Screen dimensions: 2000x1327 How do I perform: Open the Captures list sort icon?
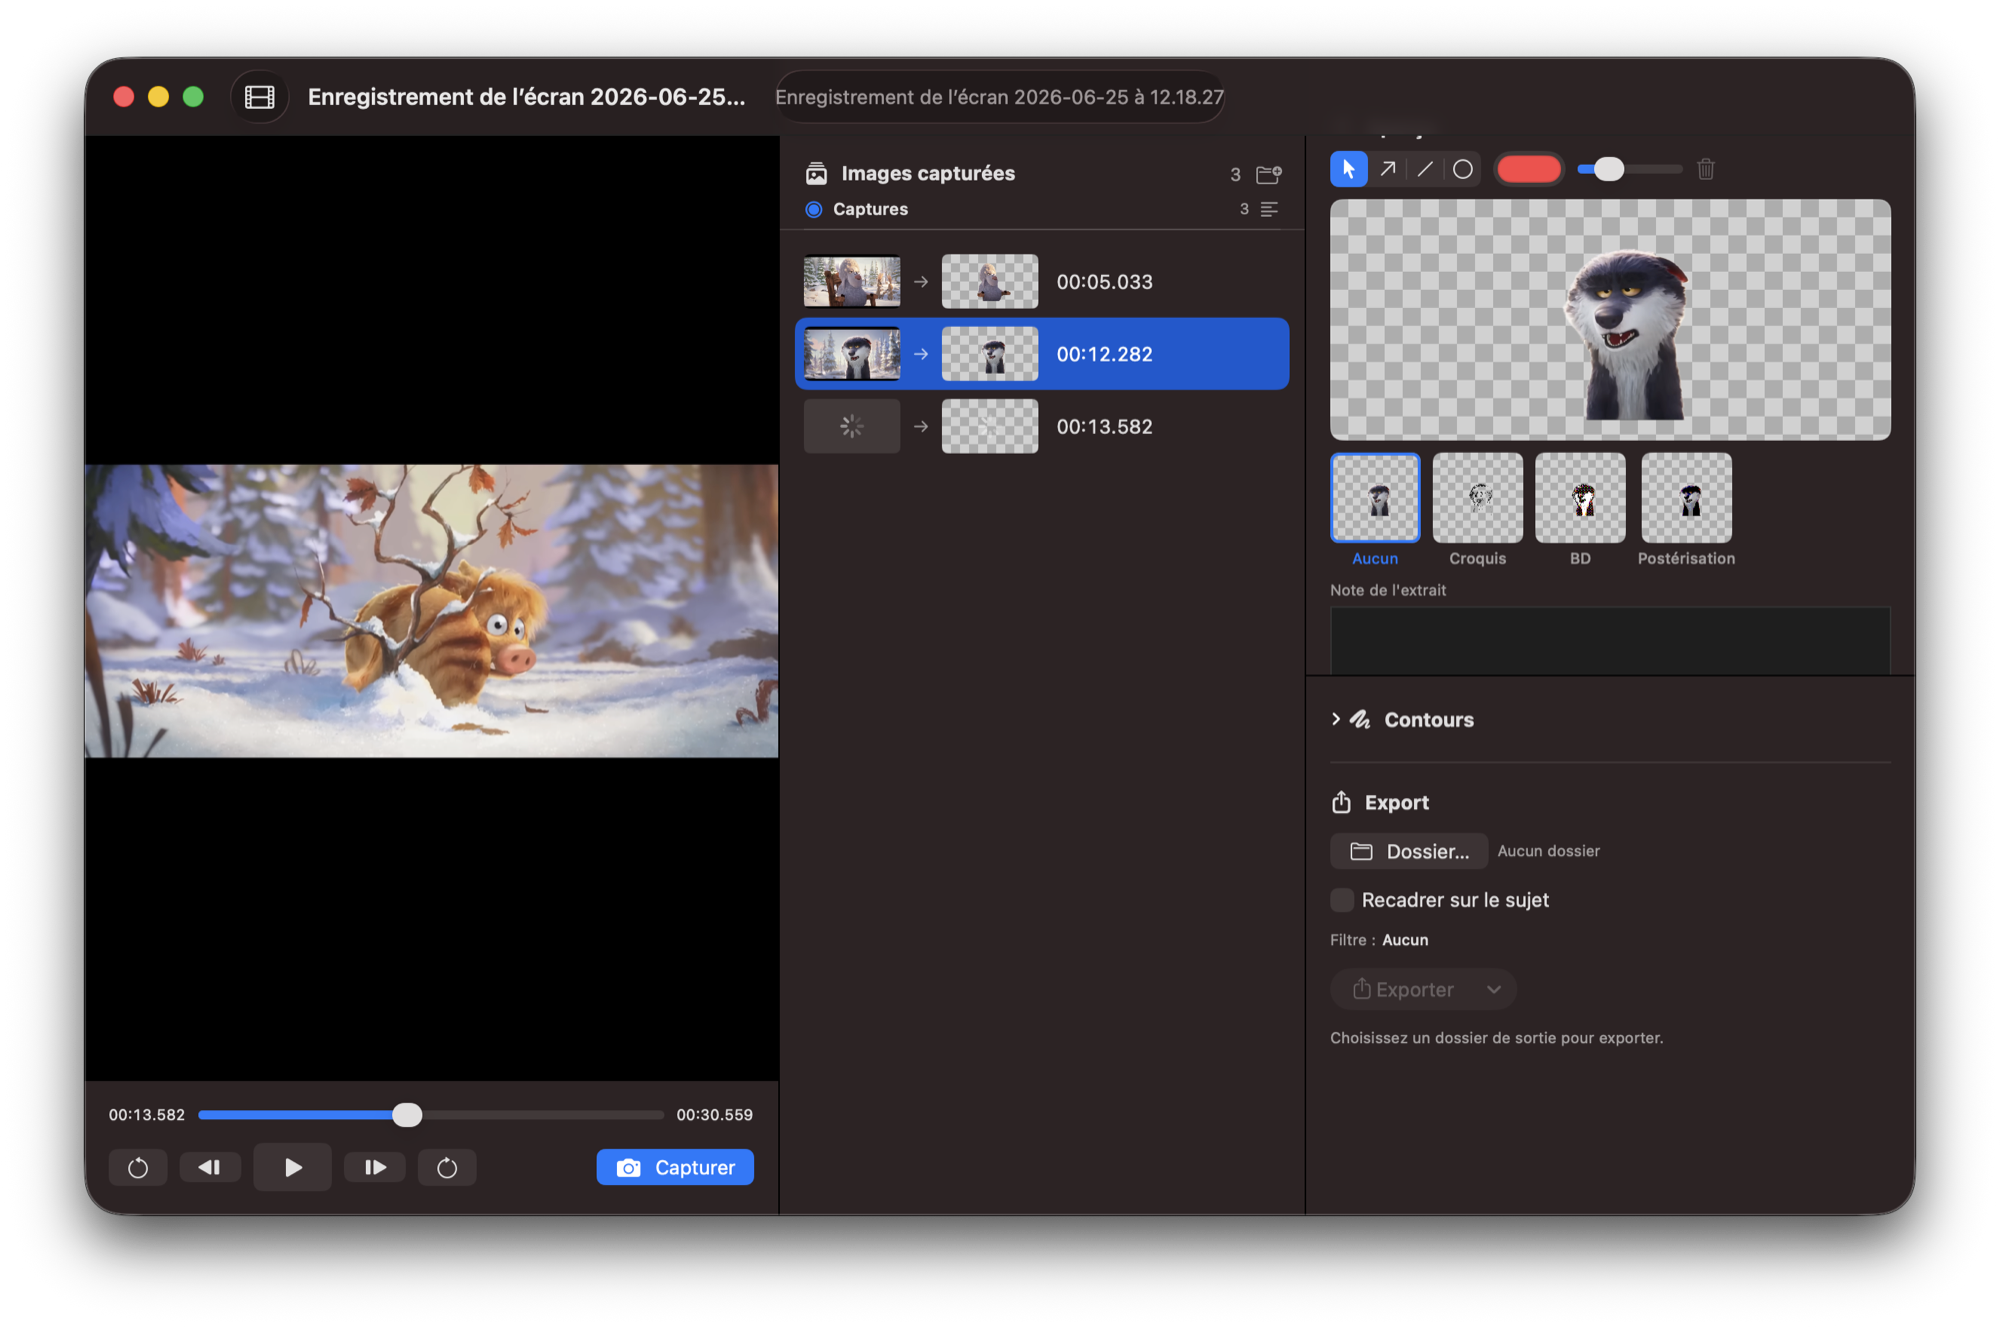1269,209
